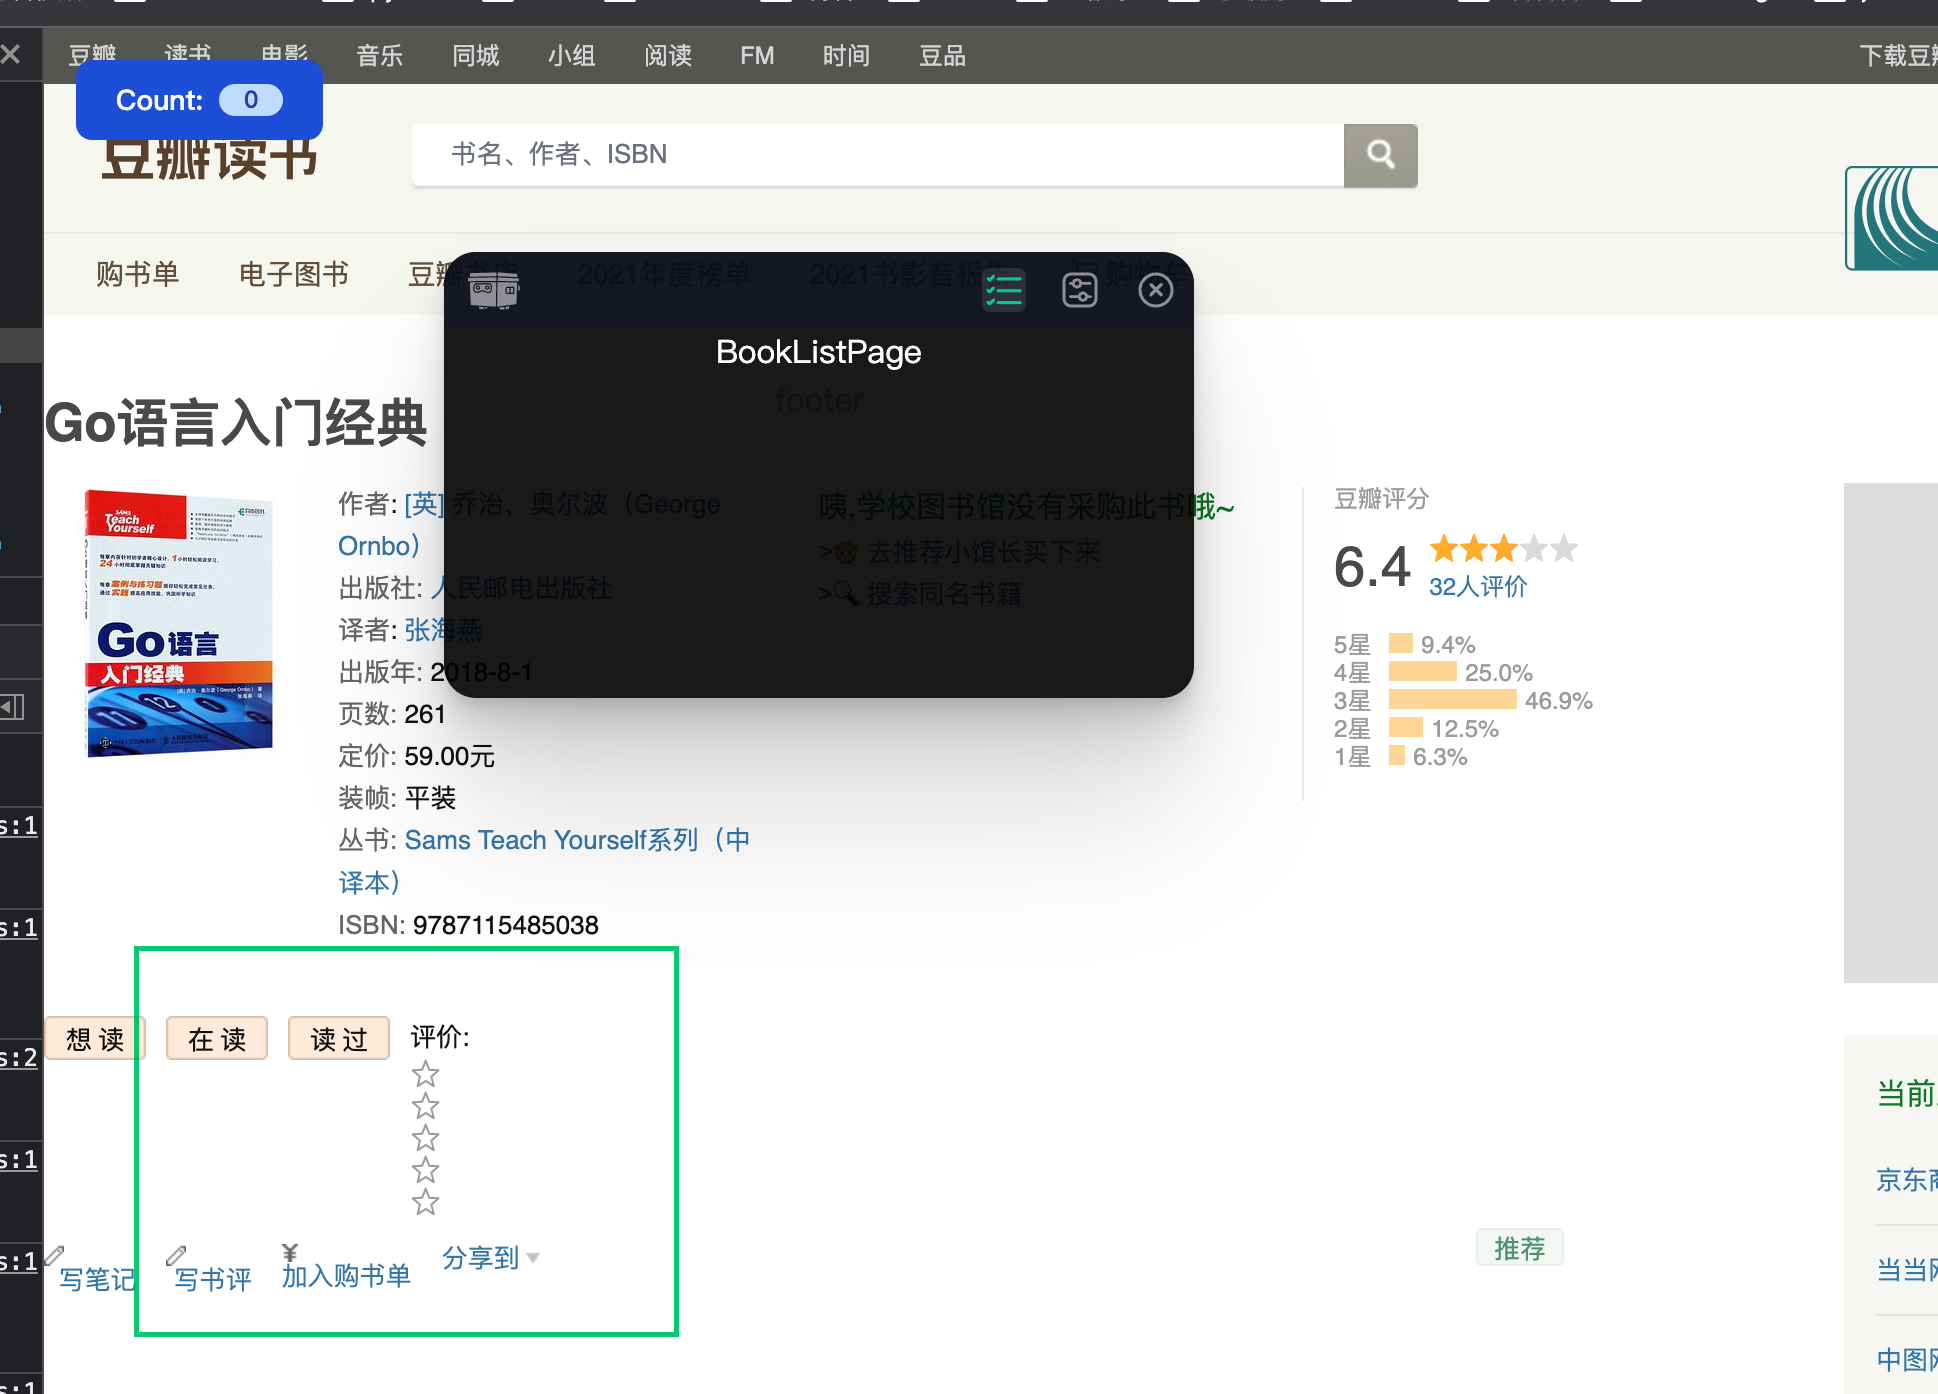Click the ¥ icon beside 加入购书单

[289, 1251]
